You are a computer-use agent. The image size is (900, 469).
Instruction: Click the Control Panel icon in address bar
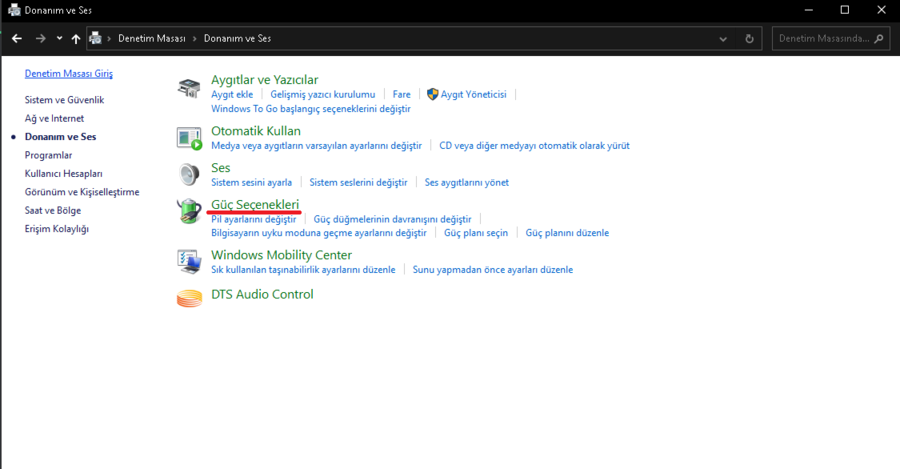pyautogui.click(x=95, y=38)
